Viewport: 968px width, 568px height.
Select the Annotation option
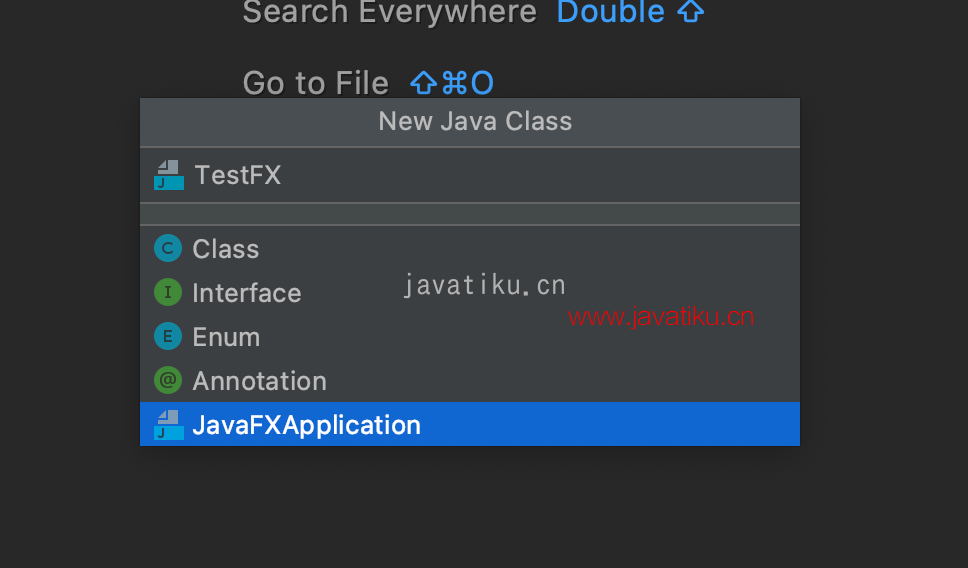click(470, 380)
